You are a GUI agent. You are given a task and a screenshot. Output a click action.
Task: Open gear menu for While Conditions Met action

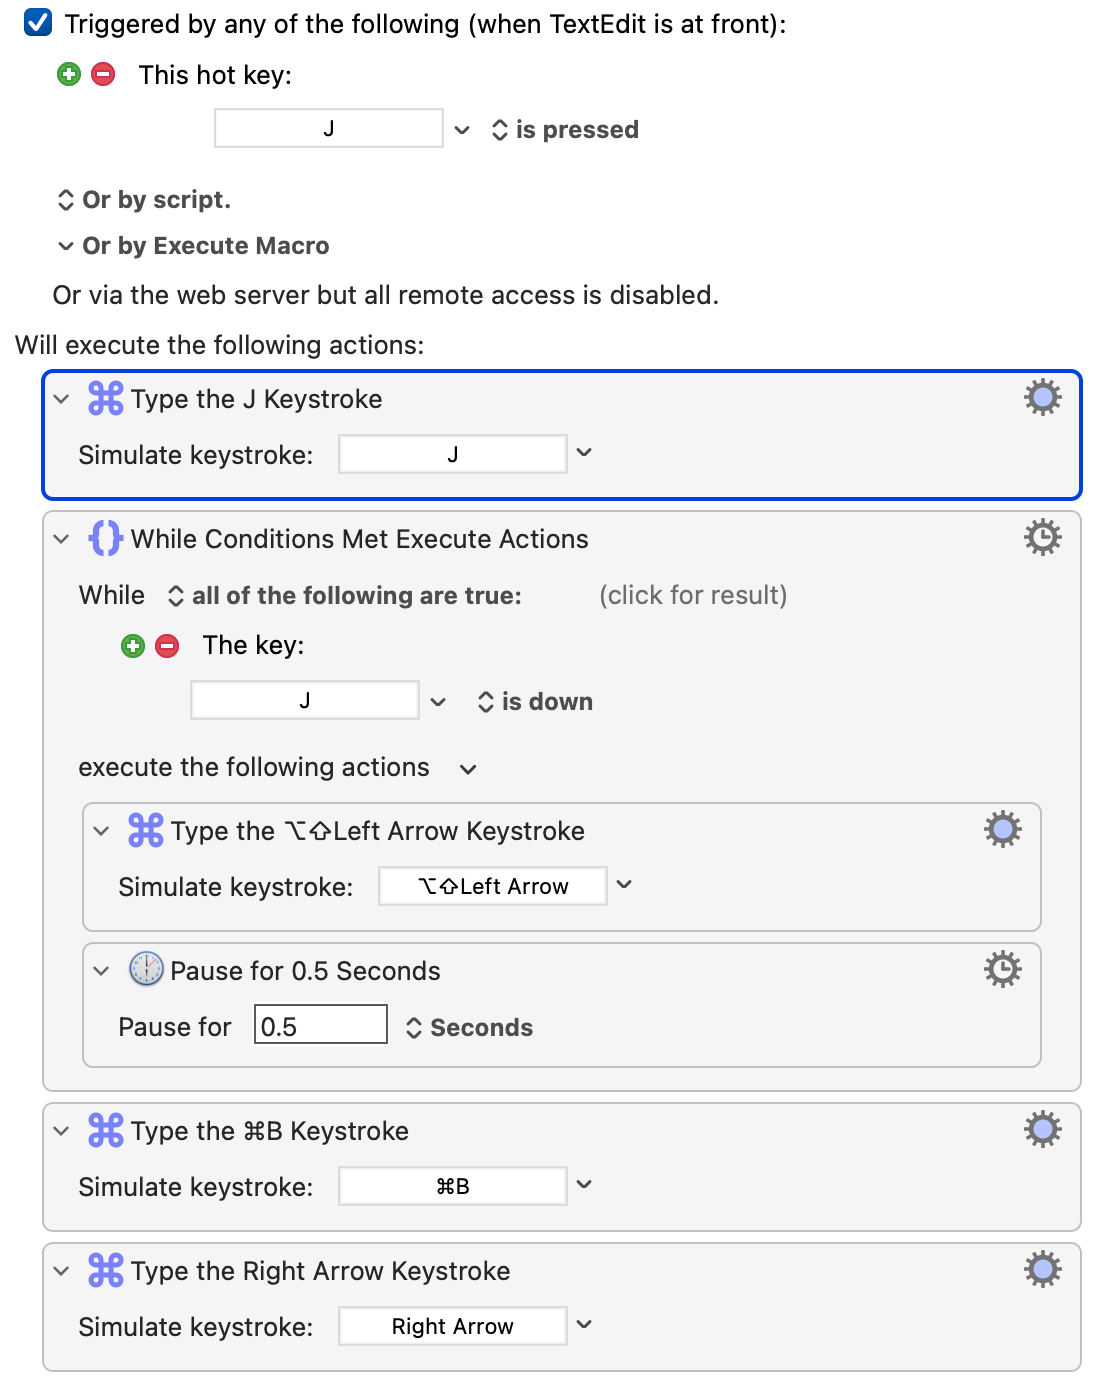[1042, 538]
